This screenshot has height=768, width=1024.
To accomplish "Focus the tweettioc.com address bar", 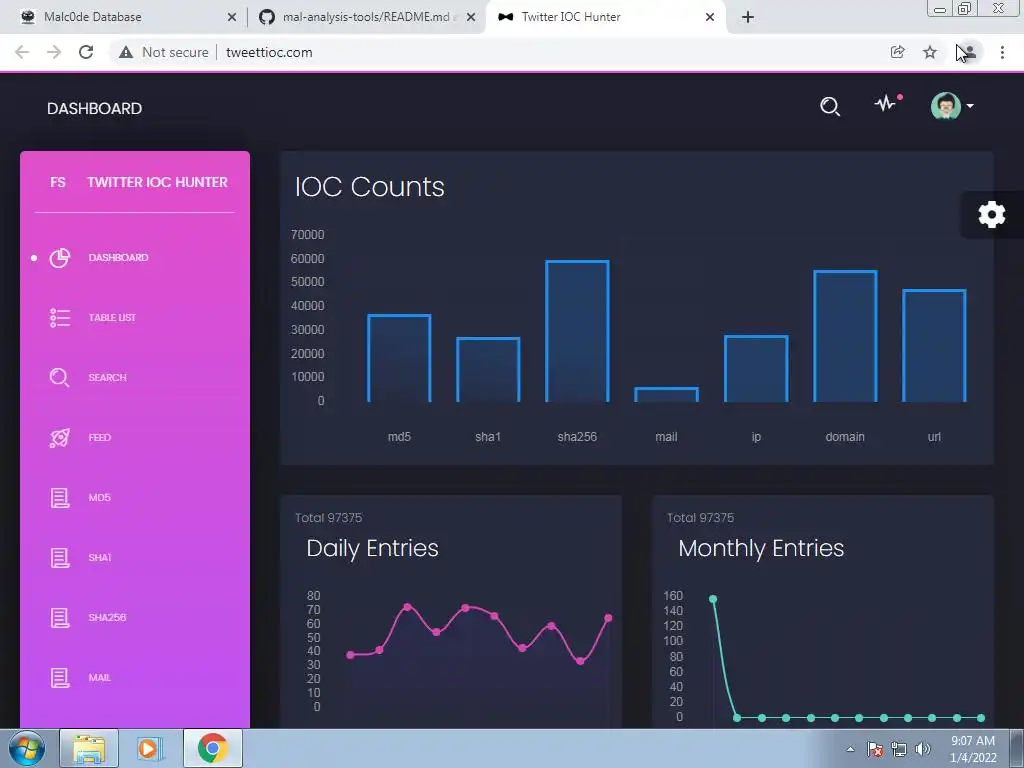I will click(x=269, y=52).
